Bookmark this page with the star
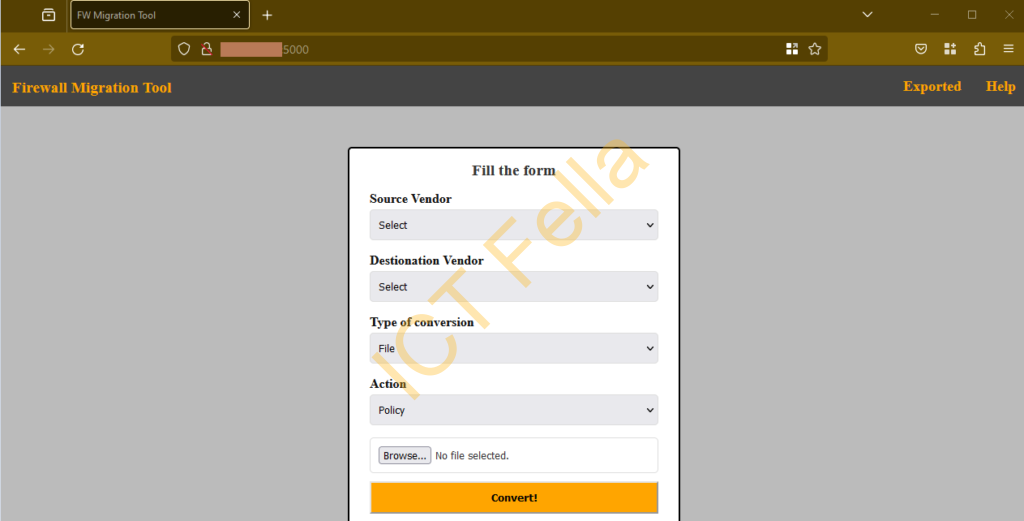Image resolution: width=1024 pixels, height=521 pixels. pos(814,49)
